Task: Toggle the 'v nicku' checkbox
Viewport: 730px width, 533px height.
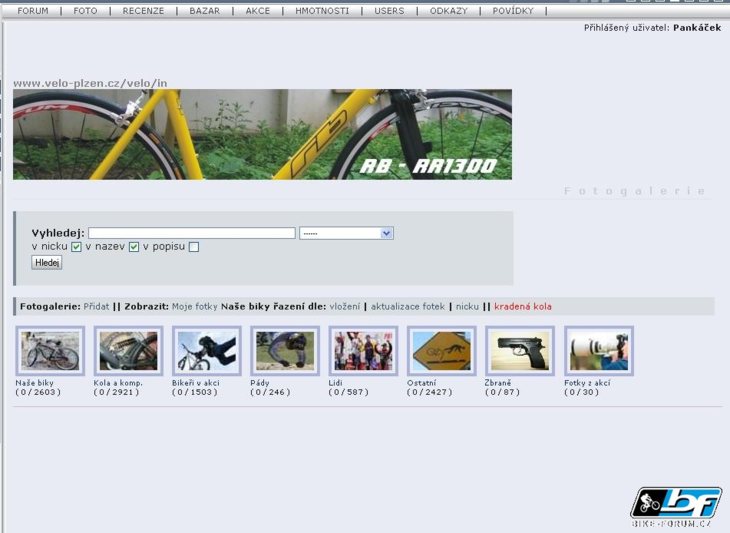Action: click(76, 247)
